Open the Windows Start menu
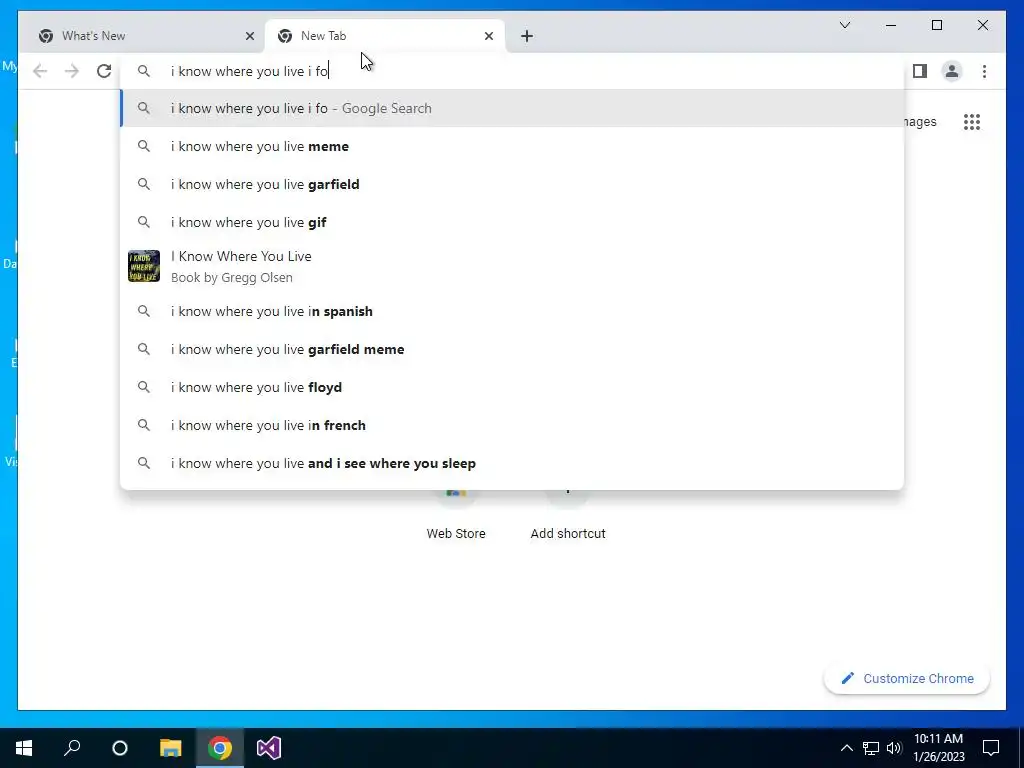This screenshot has width=1024, height=768. [x=24, y=748]
